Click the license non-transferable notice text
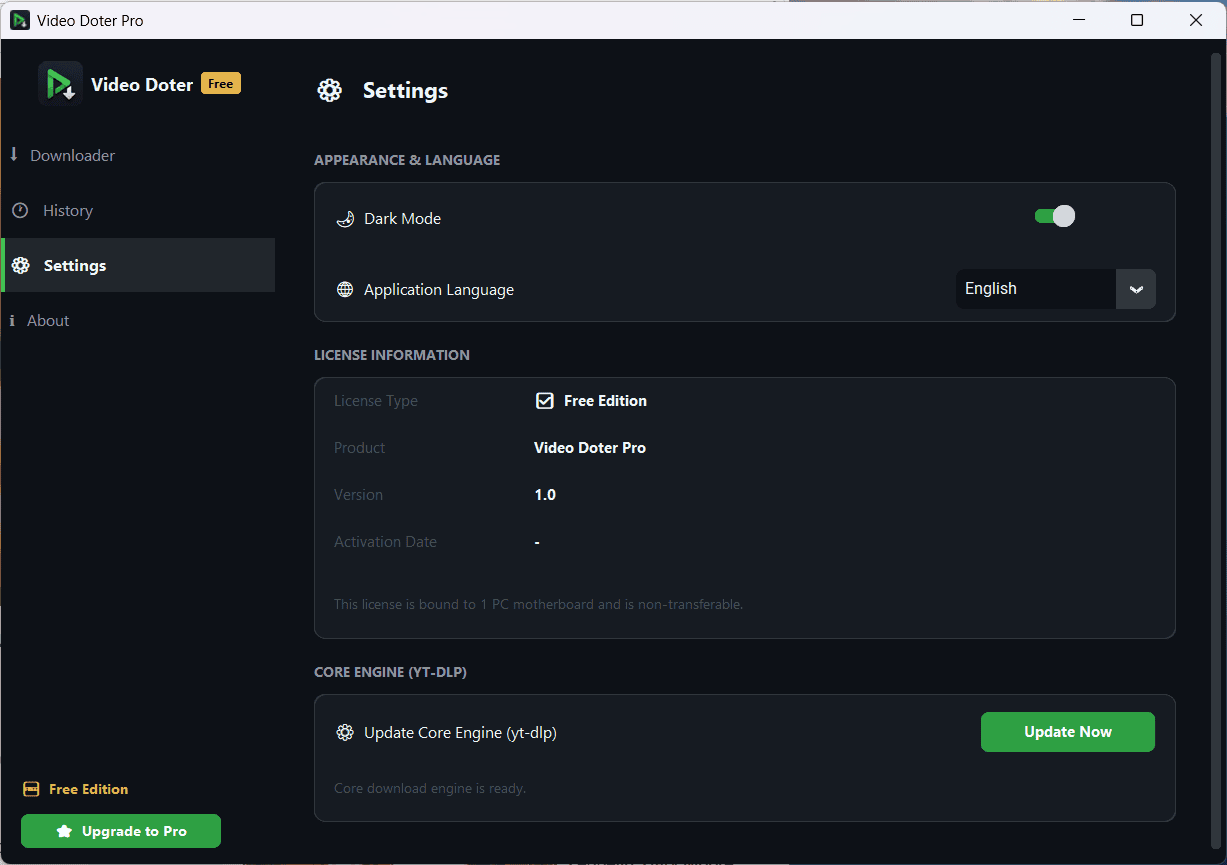The height and width of the screenshot is (865, 1227). [x=539, y=604]
